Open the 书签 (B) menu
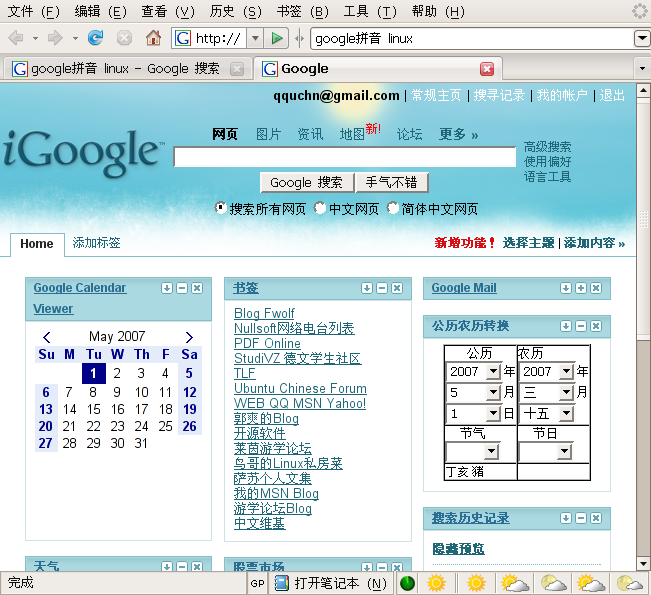The height and width of the screenshot is (595, 651). [x=303, y=11]
